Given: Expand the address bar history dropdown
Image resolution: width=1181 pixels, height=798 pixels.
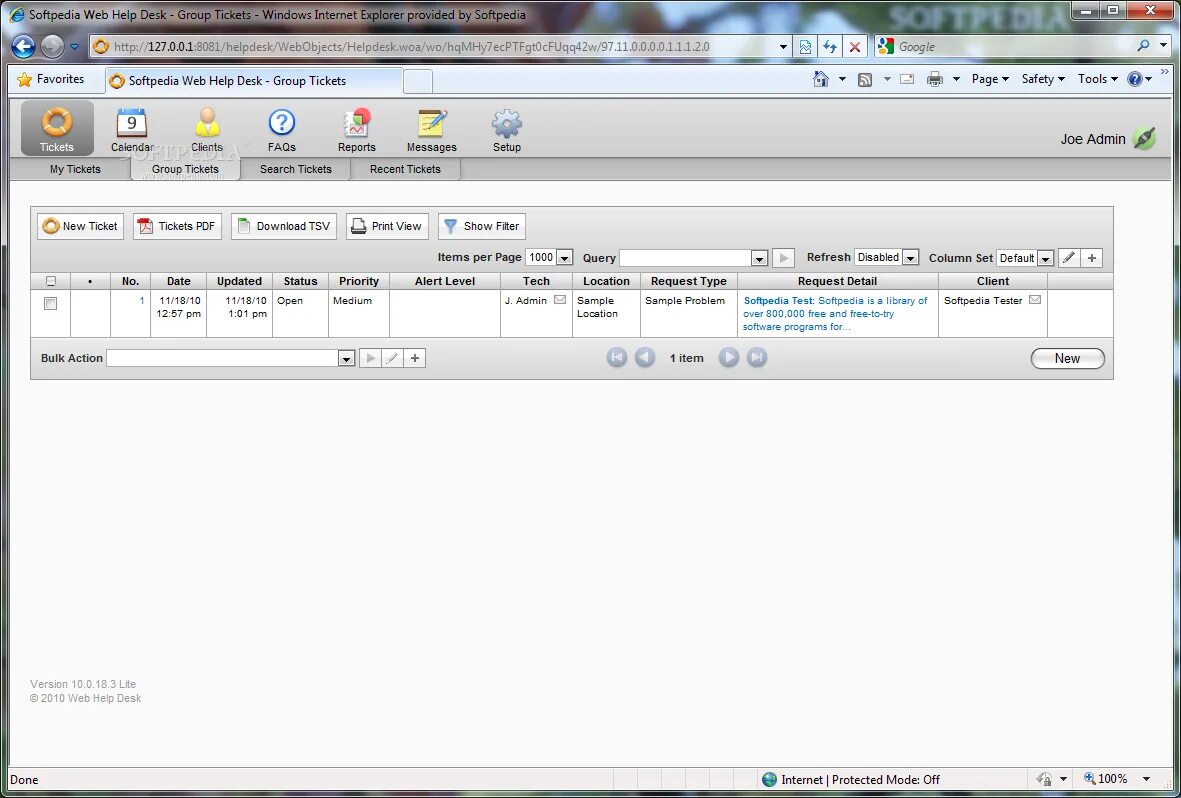Looking at the screenshot, I should tap(783, 47).
